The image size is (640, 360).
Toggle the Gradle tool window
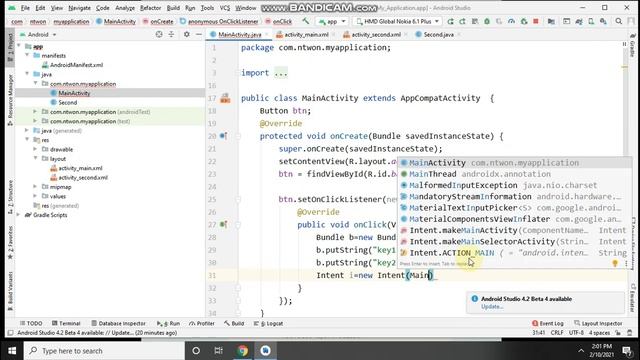point(632,45)
